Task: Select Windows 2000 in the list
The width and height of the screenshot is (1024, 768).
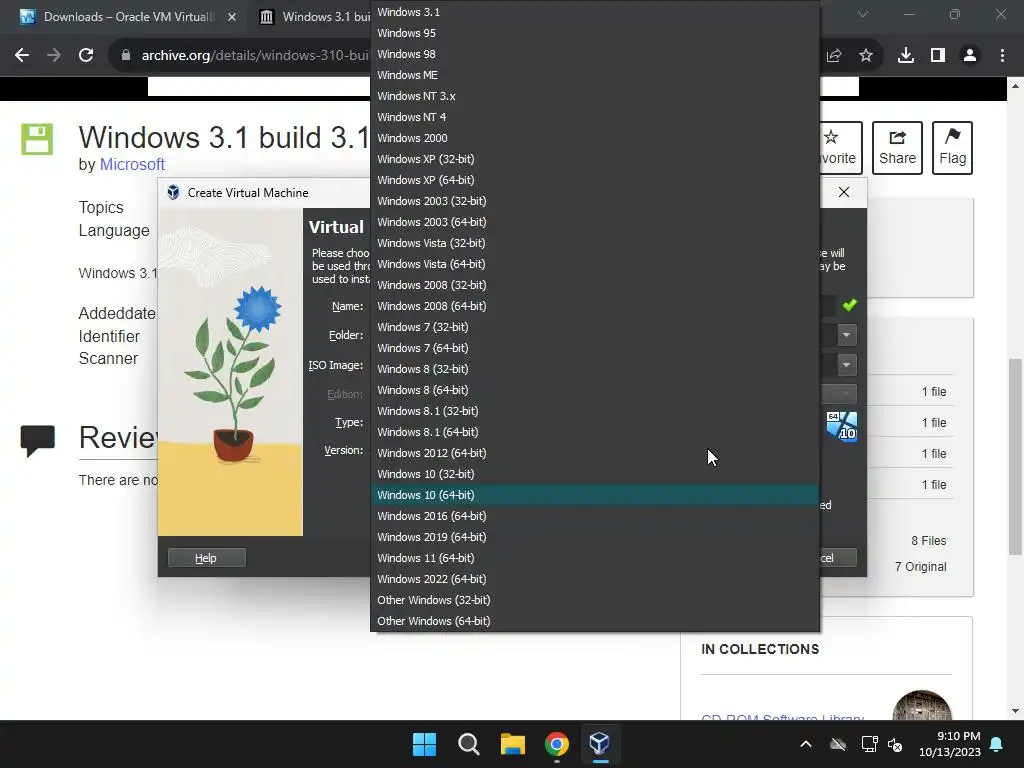Action: 594,138
